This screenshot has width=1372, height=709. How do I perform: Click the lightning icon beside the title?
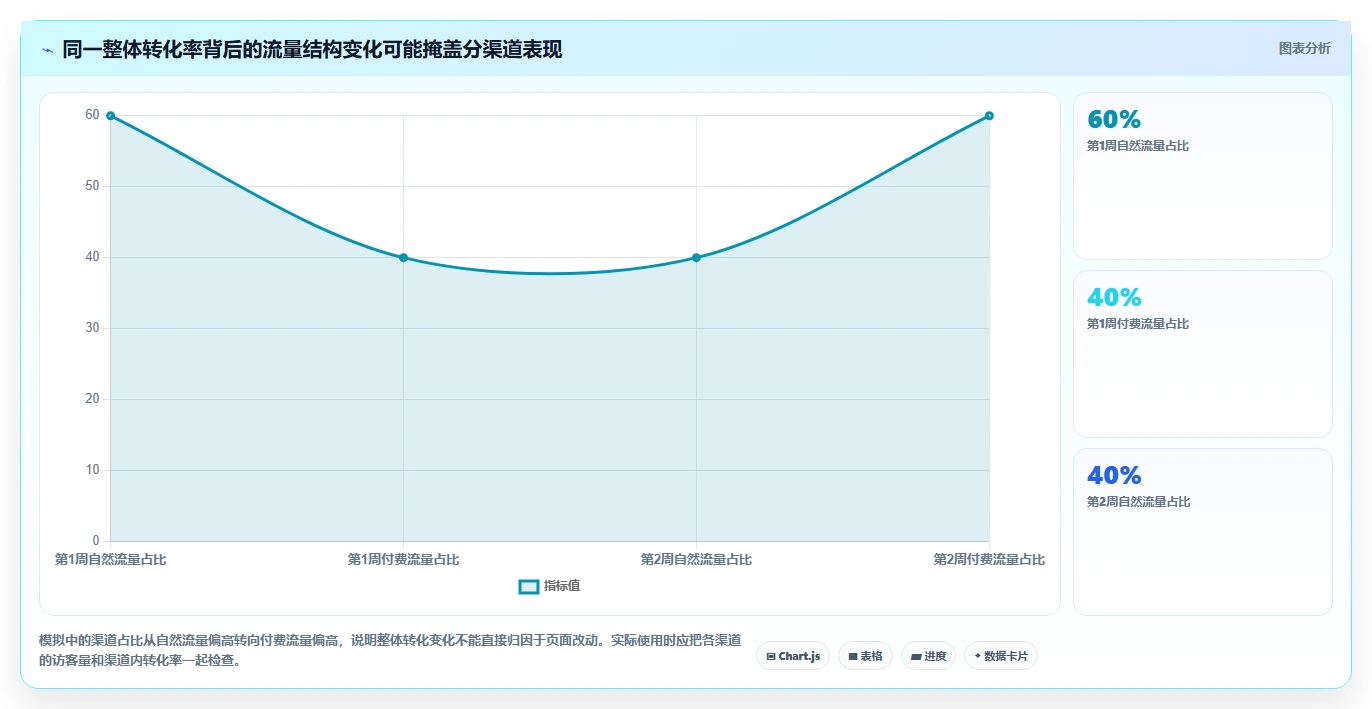(47, 50)
